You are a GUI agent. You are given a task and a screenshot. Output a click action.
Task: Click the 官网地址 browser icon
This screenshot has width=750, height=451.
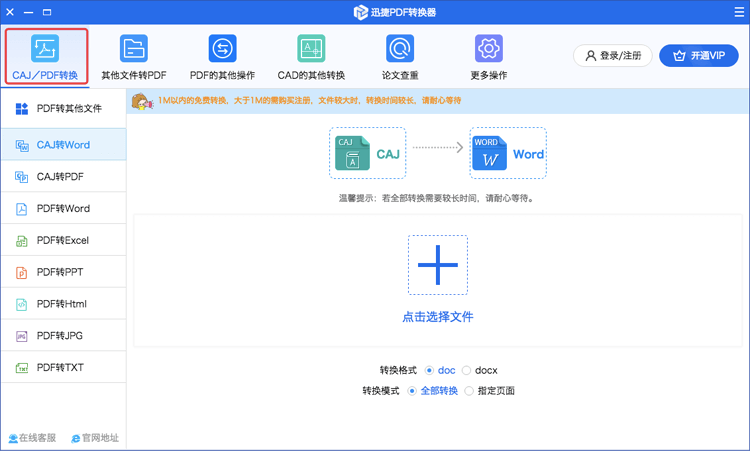[76, 439]
